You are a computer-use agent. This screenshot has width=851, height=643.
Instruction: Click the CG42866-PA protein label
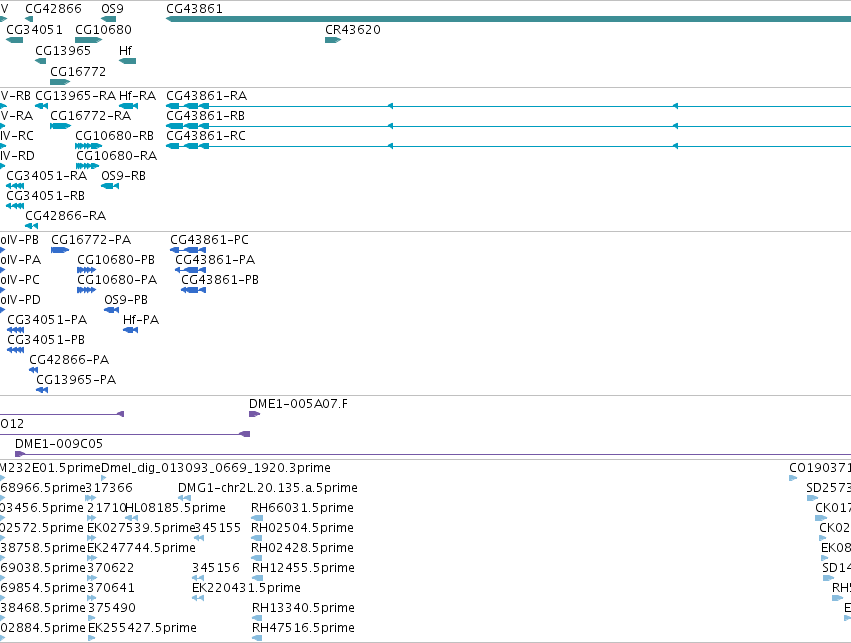(69, 360)
